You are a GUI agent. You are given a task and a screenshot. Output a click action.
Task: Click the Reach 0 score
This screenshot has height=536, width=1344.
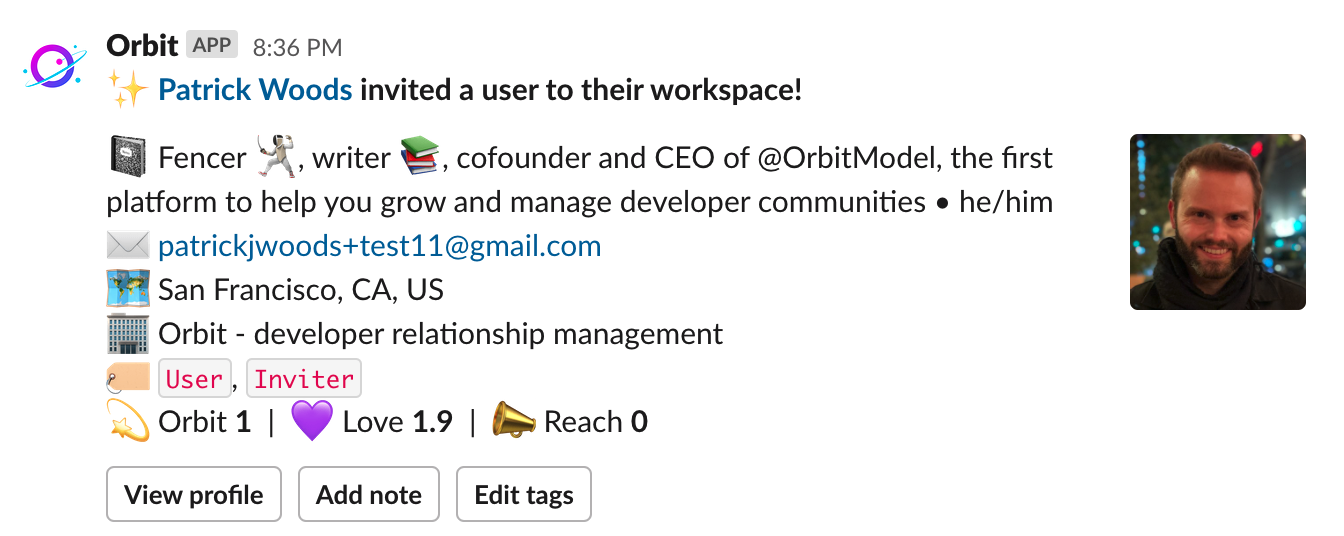coord(596,422)
